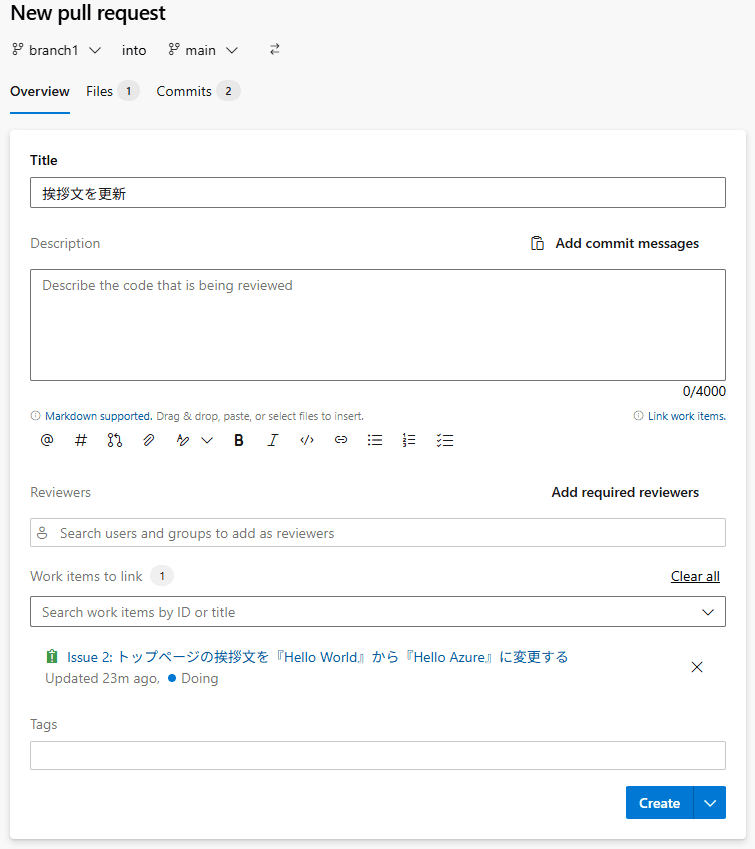Focus the Description text area

[x=378, y=325]
